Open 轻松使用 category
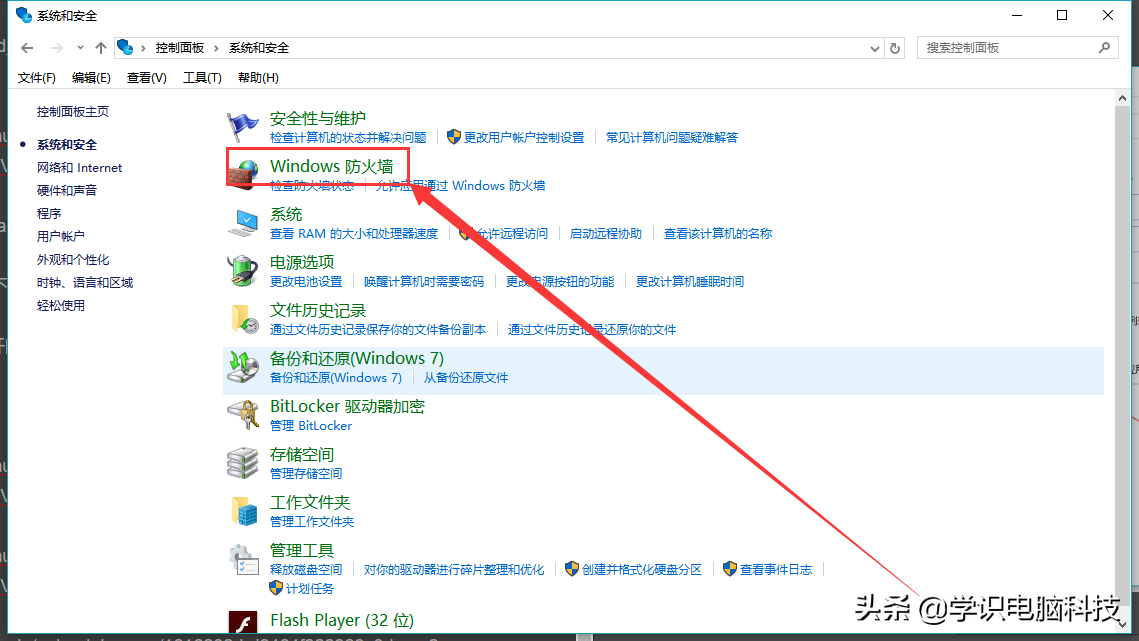The height and width of the screenshot is (641, 1139). coord(60,305)
